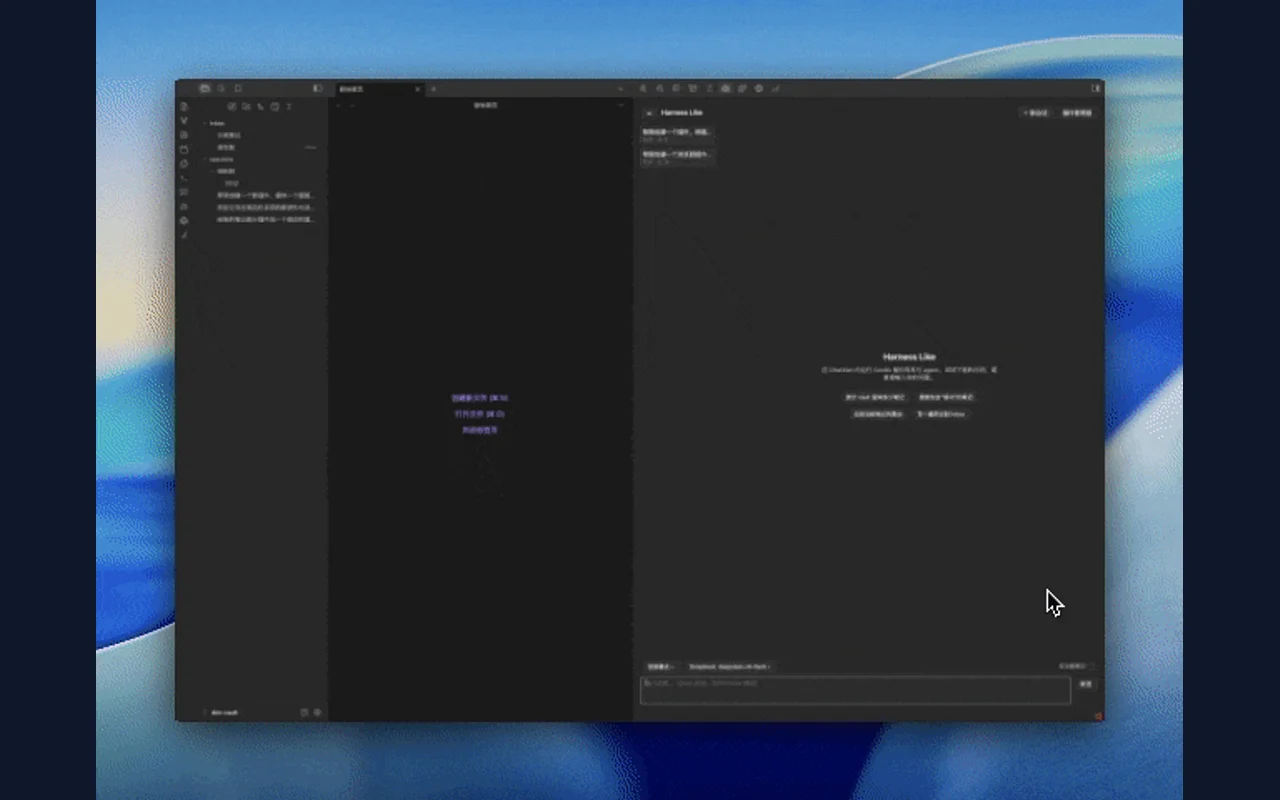Screen dimensions: 1280x800
Task: Create a new note from explorer toolbar
Action: pos(232,106)
